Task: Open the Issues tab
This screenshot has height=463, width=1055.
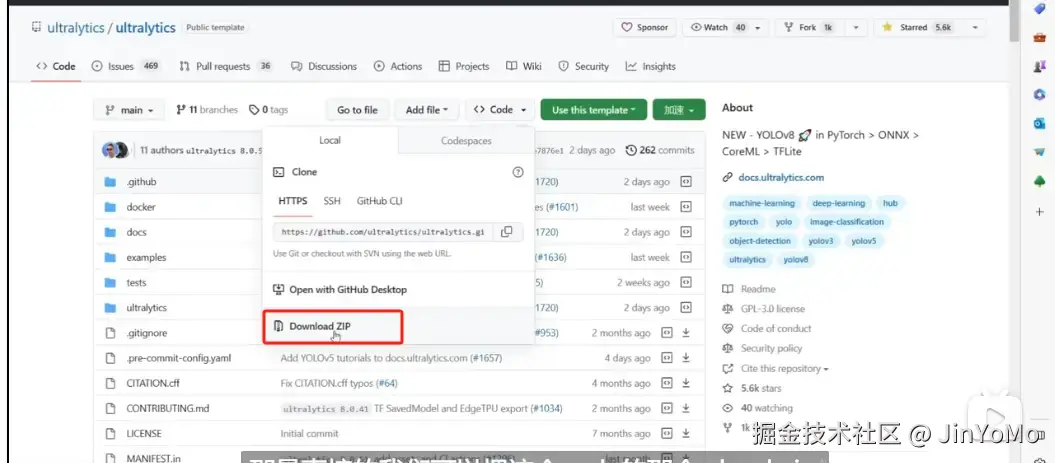Action: pyautogui.click(x=125, y=66)
